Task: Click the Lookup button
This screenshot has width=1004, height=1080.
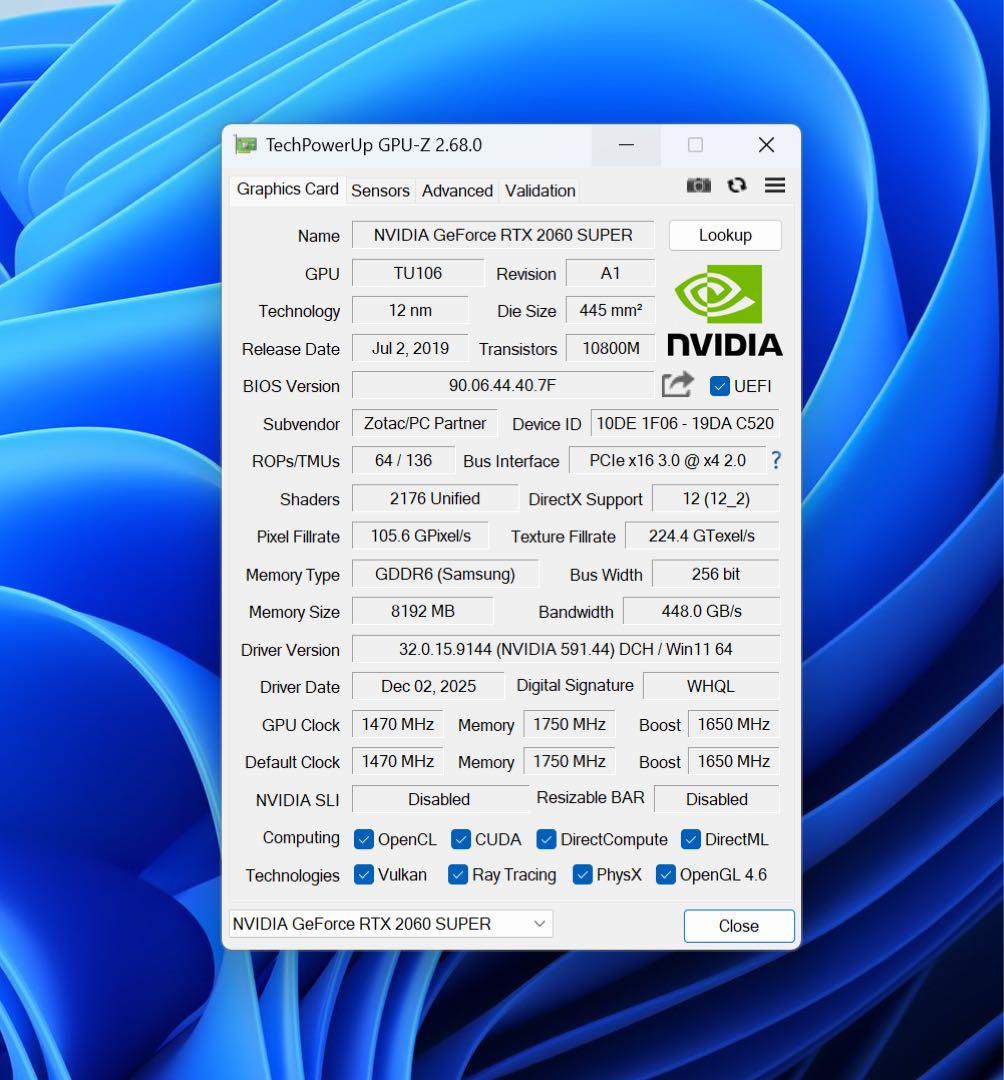Action: [725, 235]
